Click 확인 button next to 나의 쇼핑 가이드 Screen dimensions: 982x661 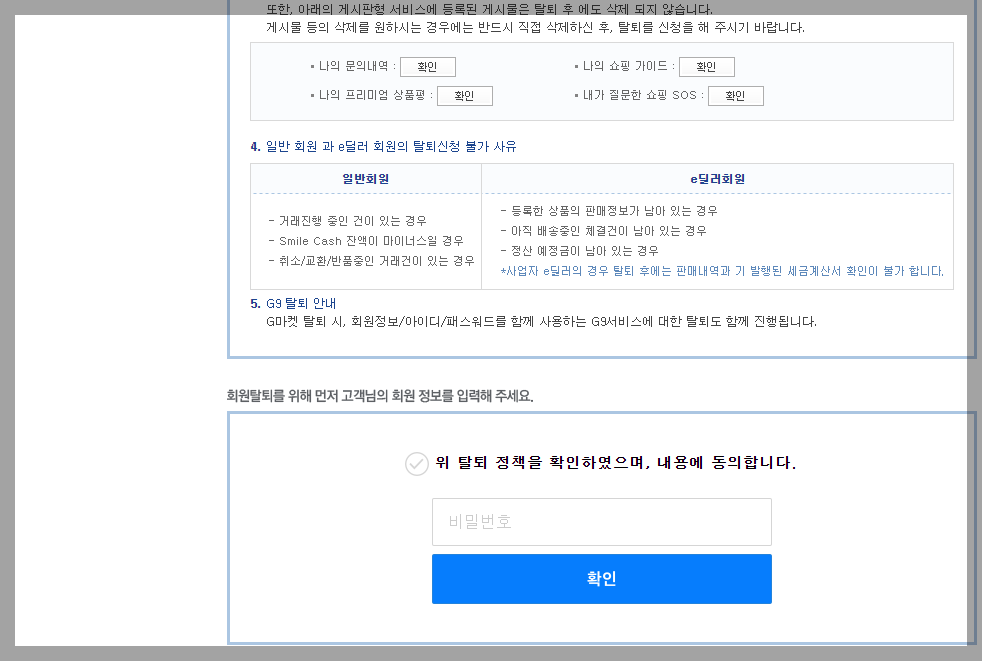[706, 66]
